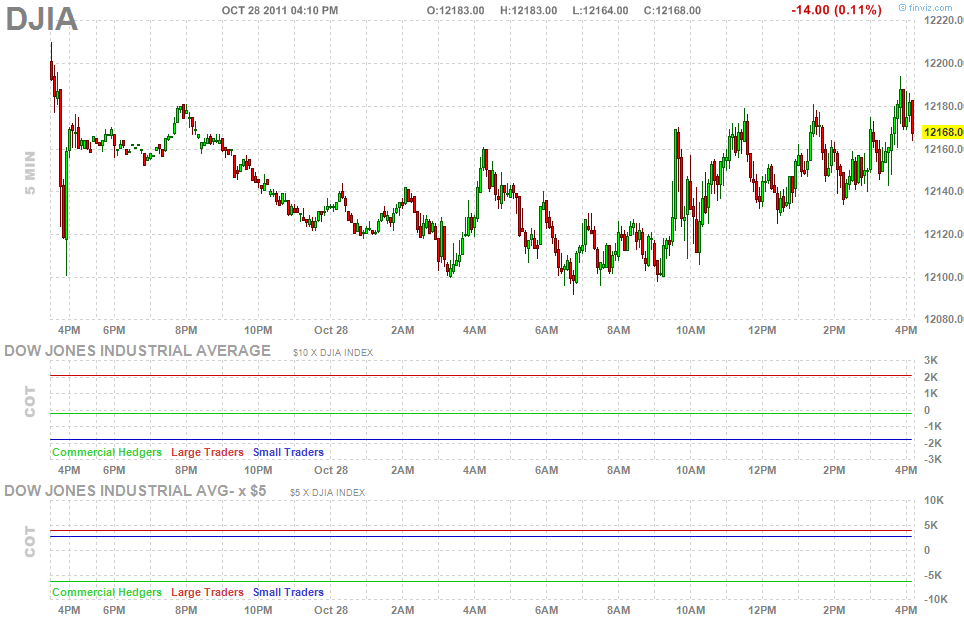Click the 4AM label under the price chart

pyautogui.click(x=475, y=330)
